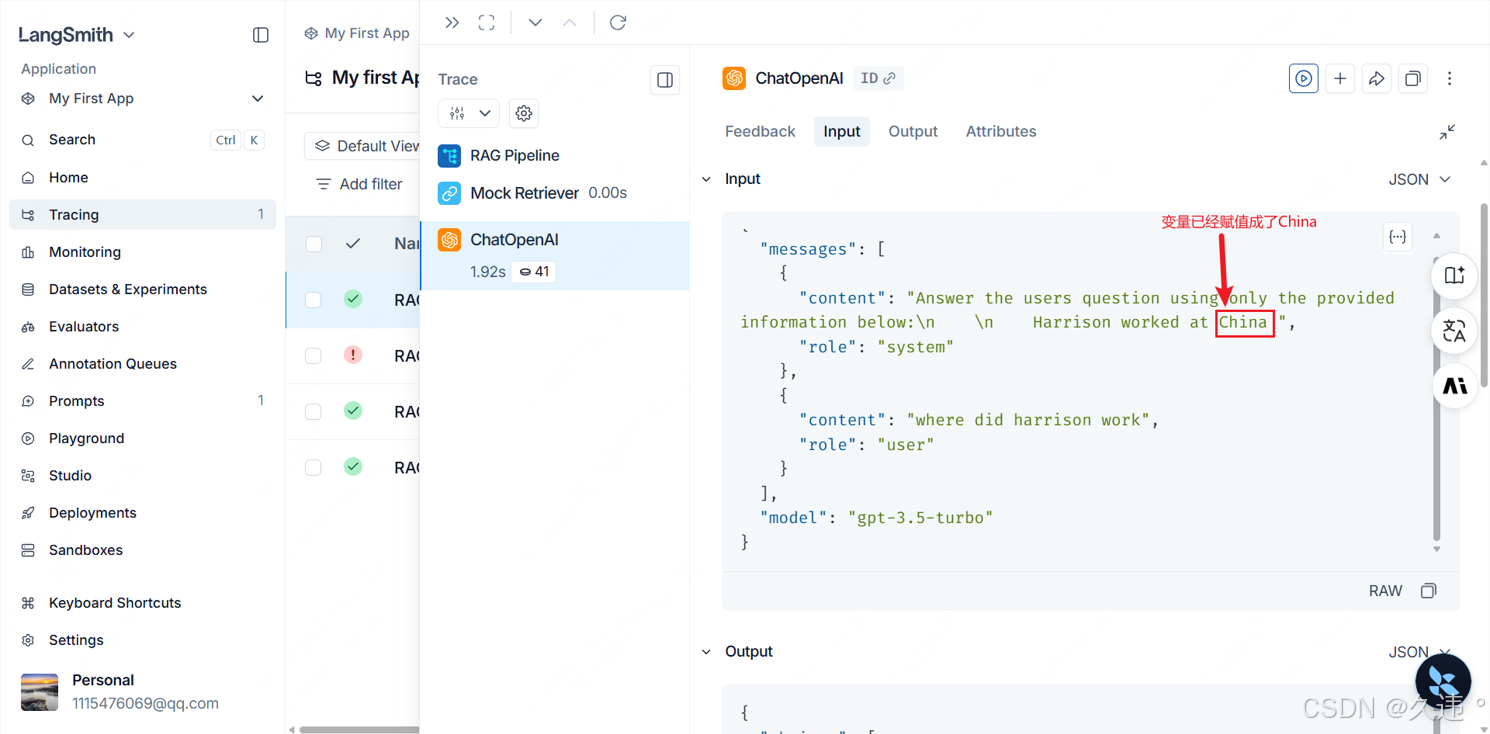Viewport: 1490px width, 734px height.
Task: Click the Deployments rocket icon
Action: tap(28, 513)
